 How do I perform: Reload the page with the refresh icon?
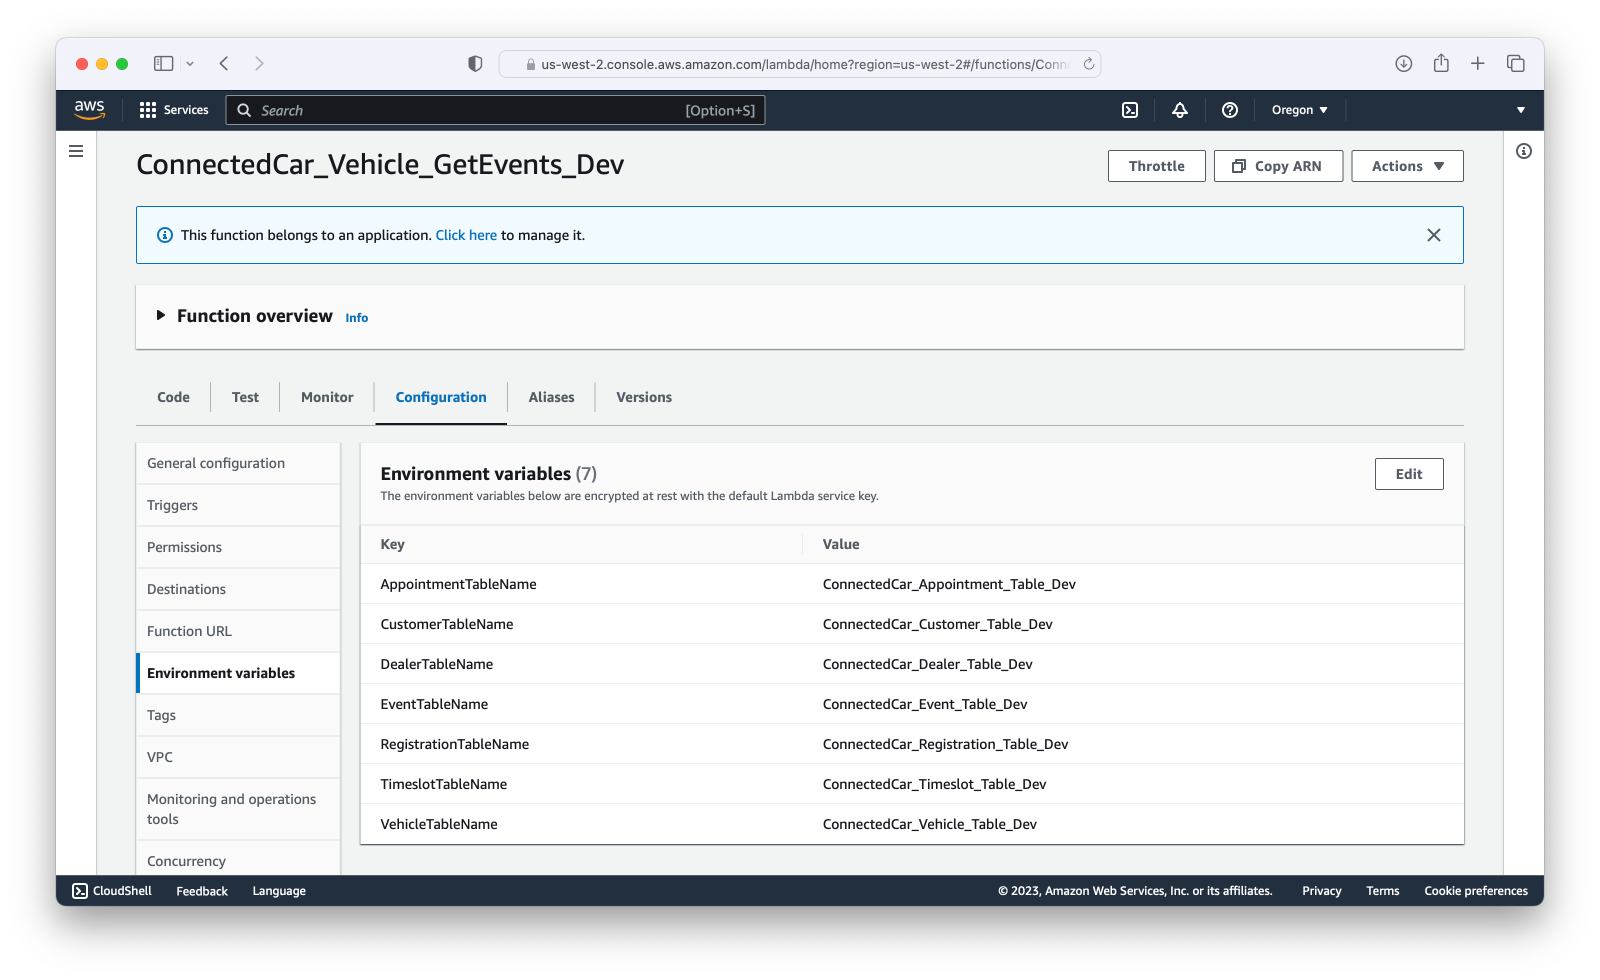coord(1089,64)
